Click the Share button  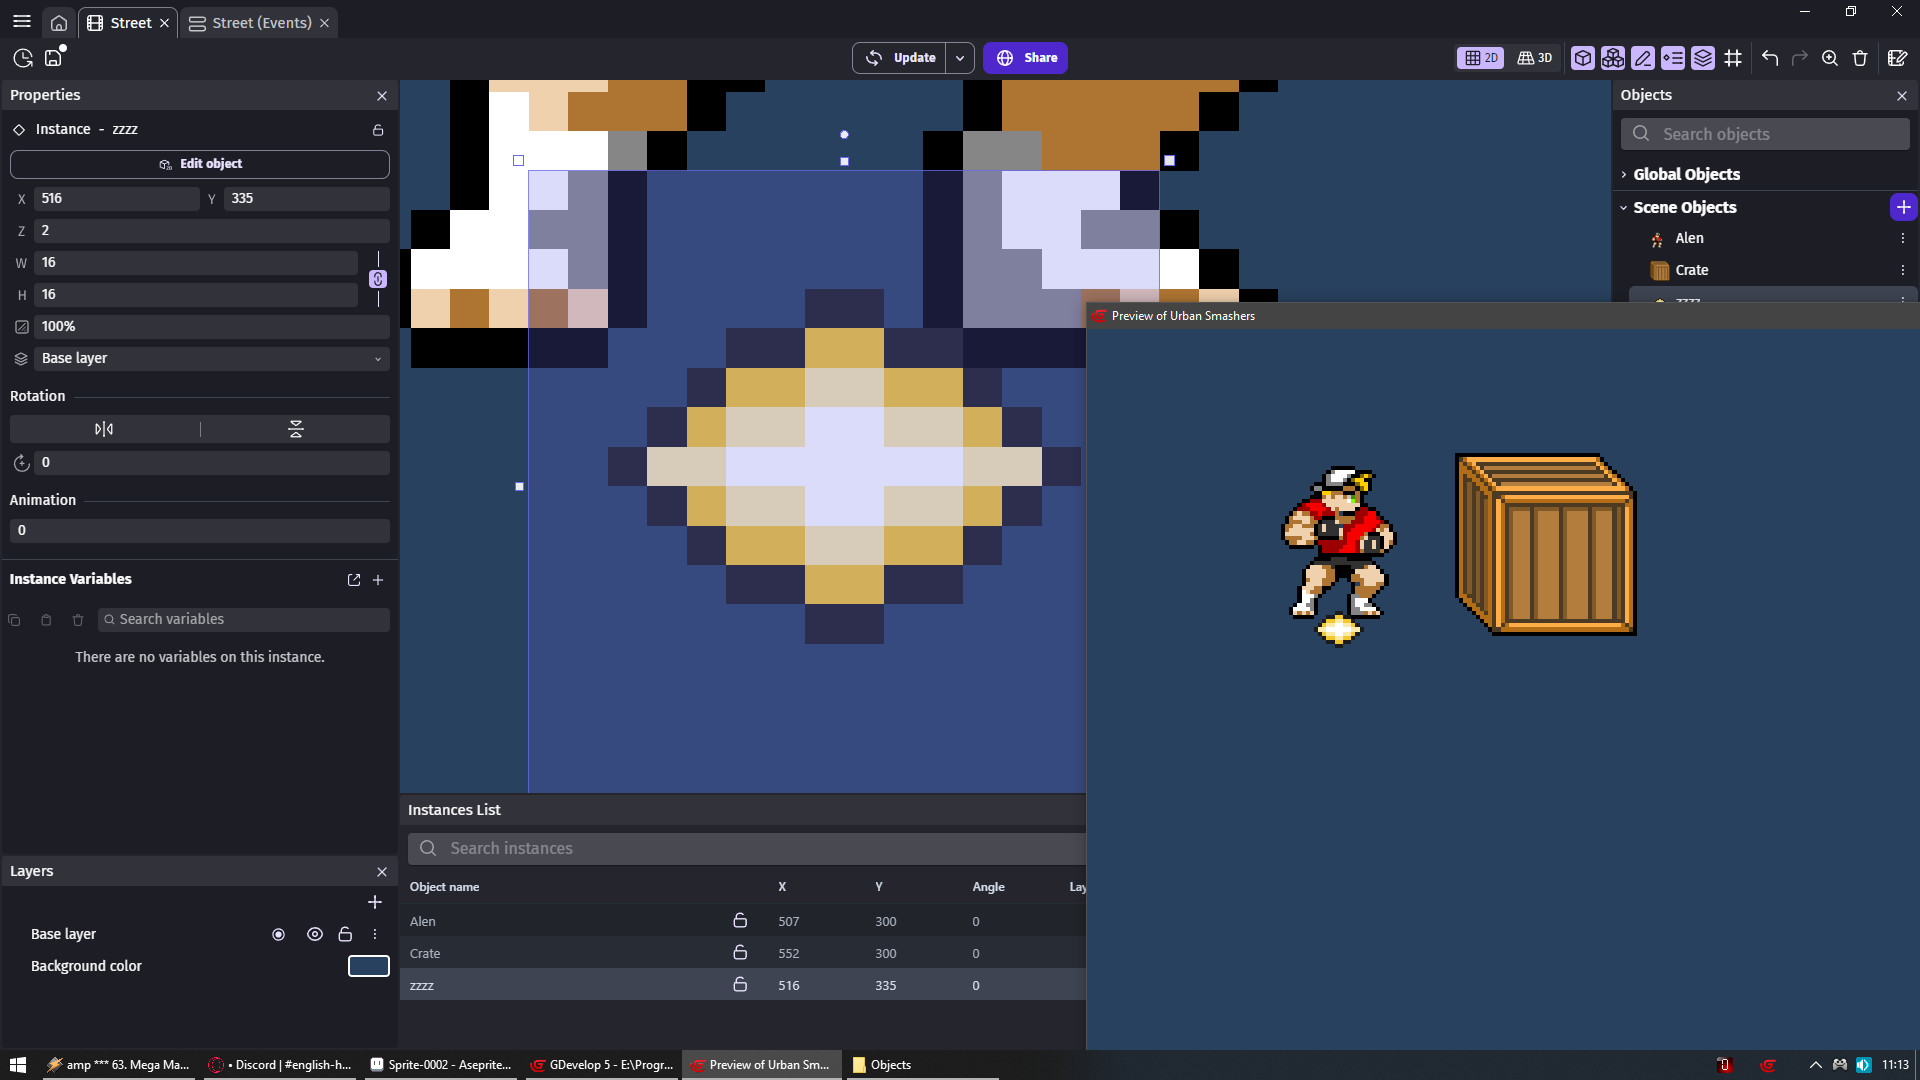(1026, 58)
